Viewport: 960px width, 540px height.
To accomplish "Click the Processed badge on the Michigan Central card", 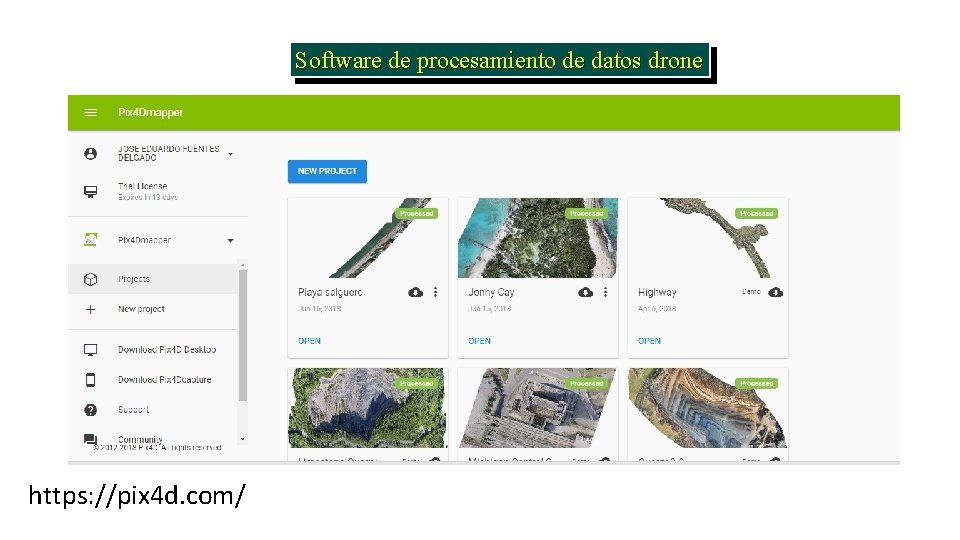I will tap(587, 384).
